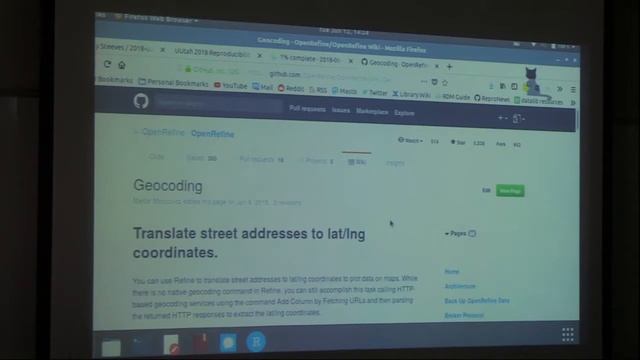Click the green New Page button
Viewport: 640px width, 360px height.
coord(510,191)
